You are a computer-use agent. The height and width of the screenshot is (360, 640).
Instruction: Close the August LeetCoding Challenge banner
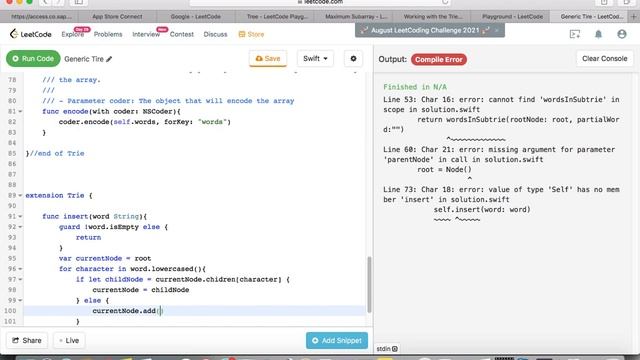click(496, 30)
